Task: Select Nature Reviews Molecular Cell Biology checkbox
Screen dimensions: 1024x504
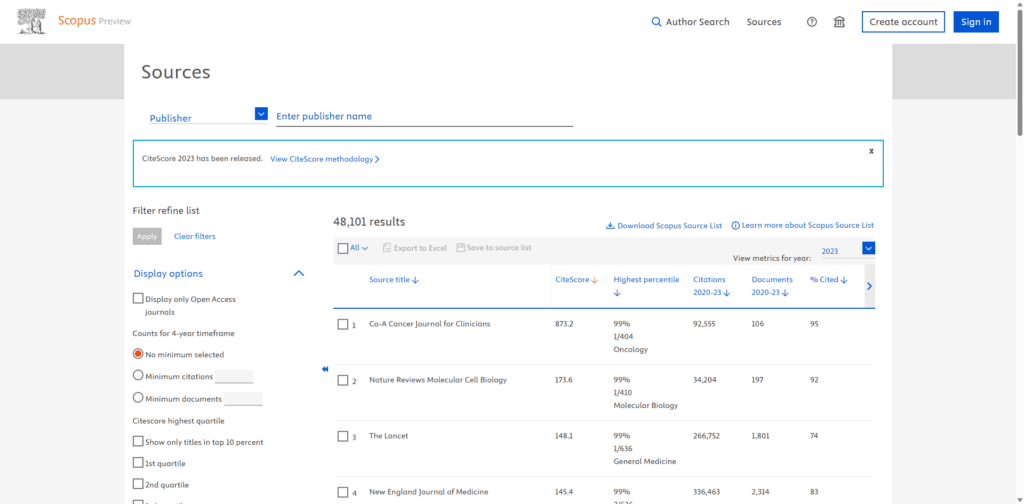Action: click(343, 381)
